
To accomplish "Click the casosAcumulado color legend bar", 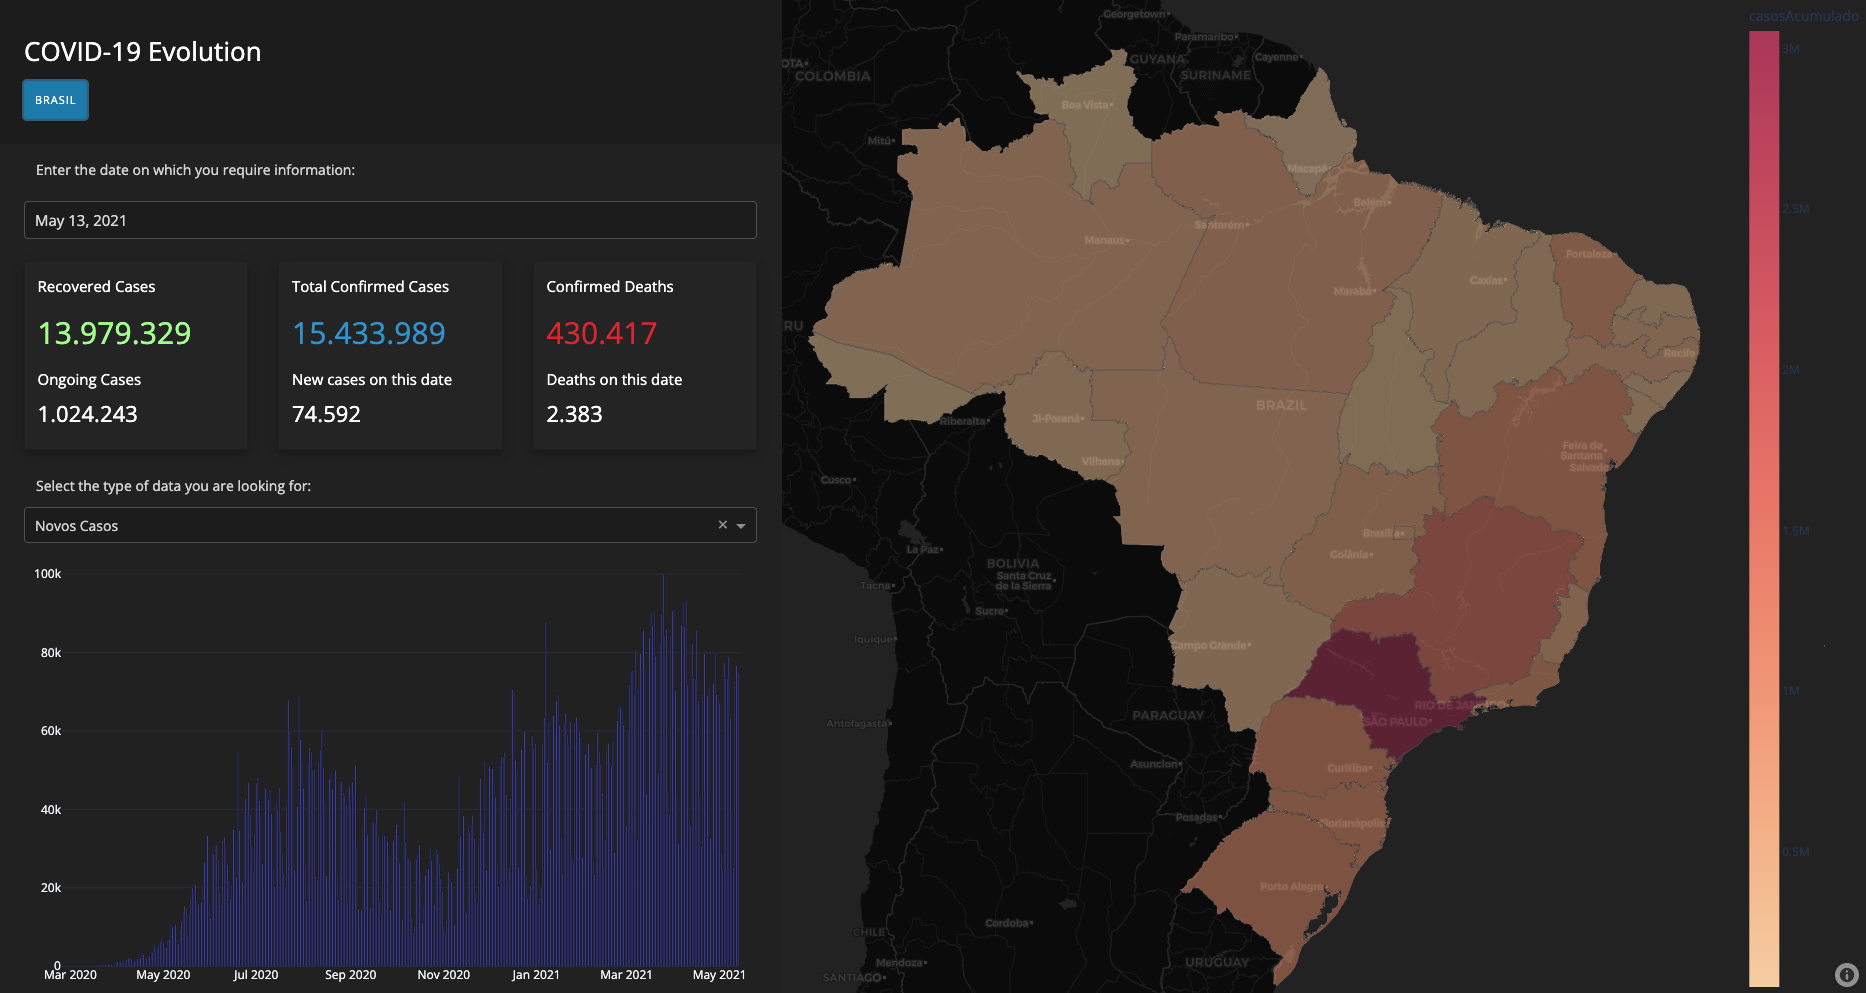I will [1763, 500].
